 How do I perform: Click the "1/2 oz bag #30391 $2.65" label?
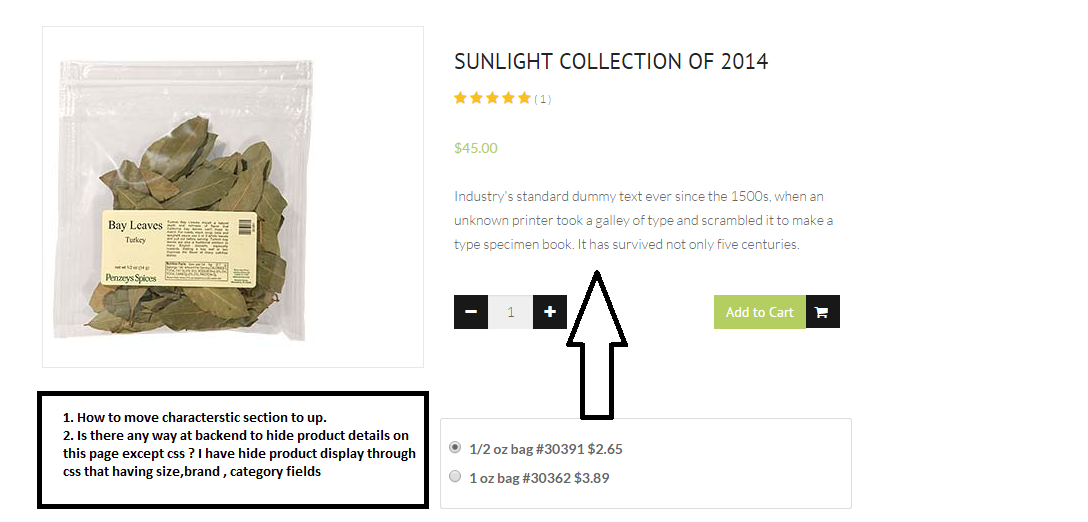tap(545, 449)
